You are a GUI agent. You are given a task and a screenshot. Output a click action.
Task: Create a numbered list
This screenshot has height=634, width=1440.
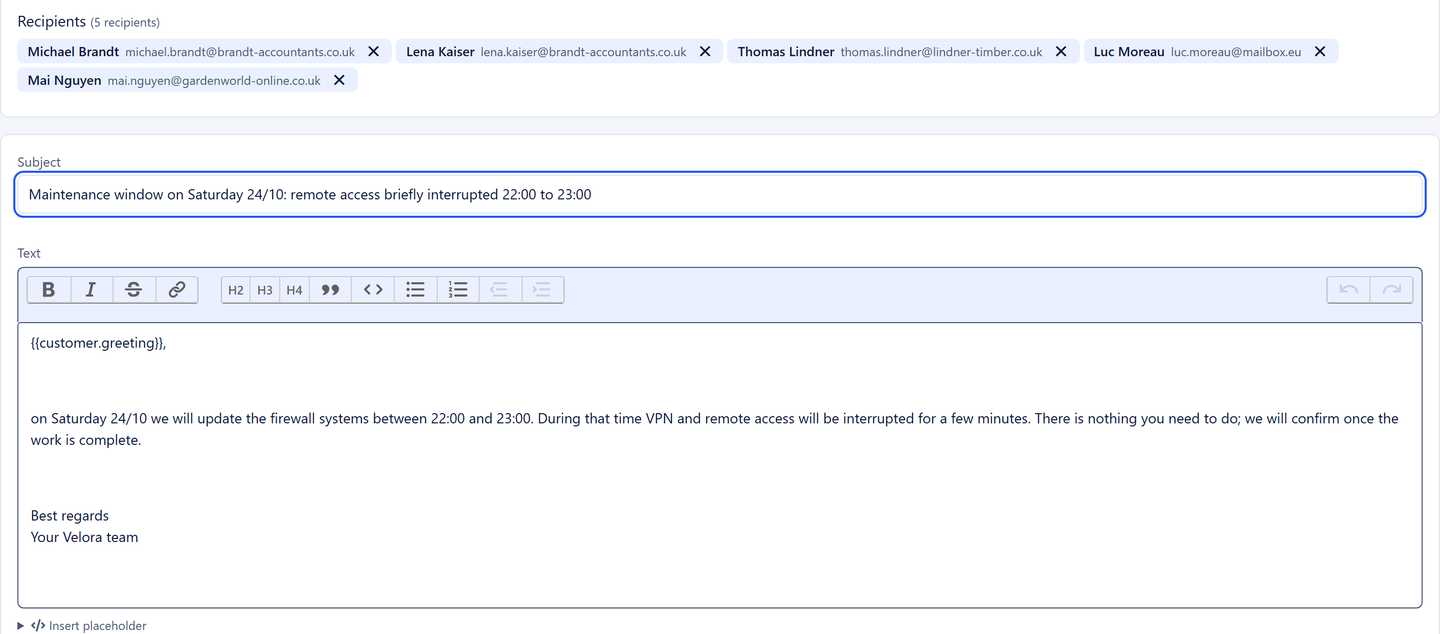point(458,290)
